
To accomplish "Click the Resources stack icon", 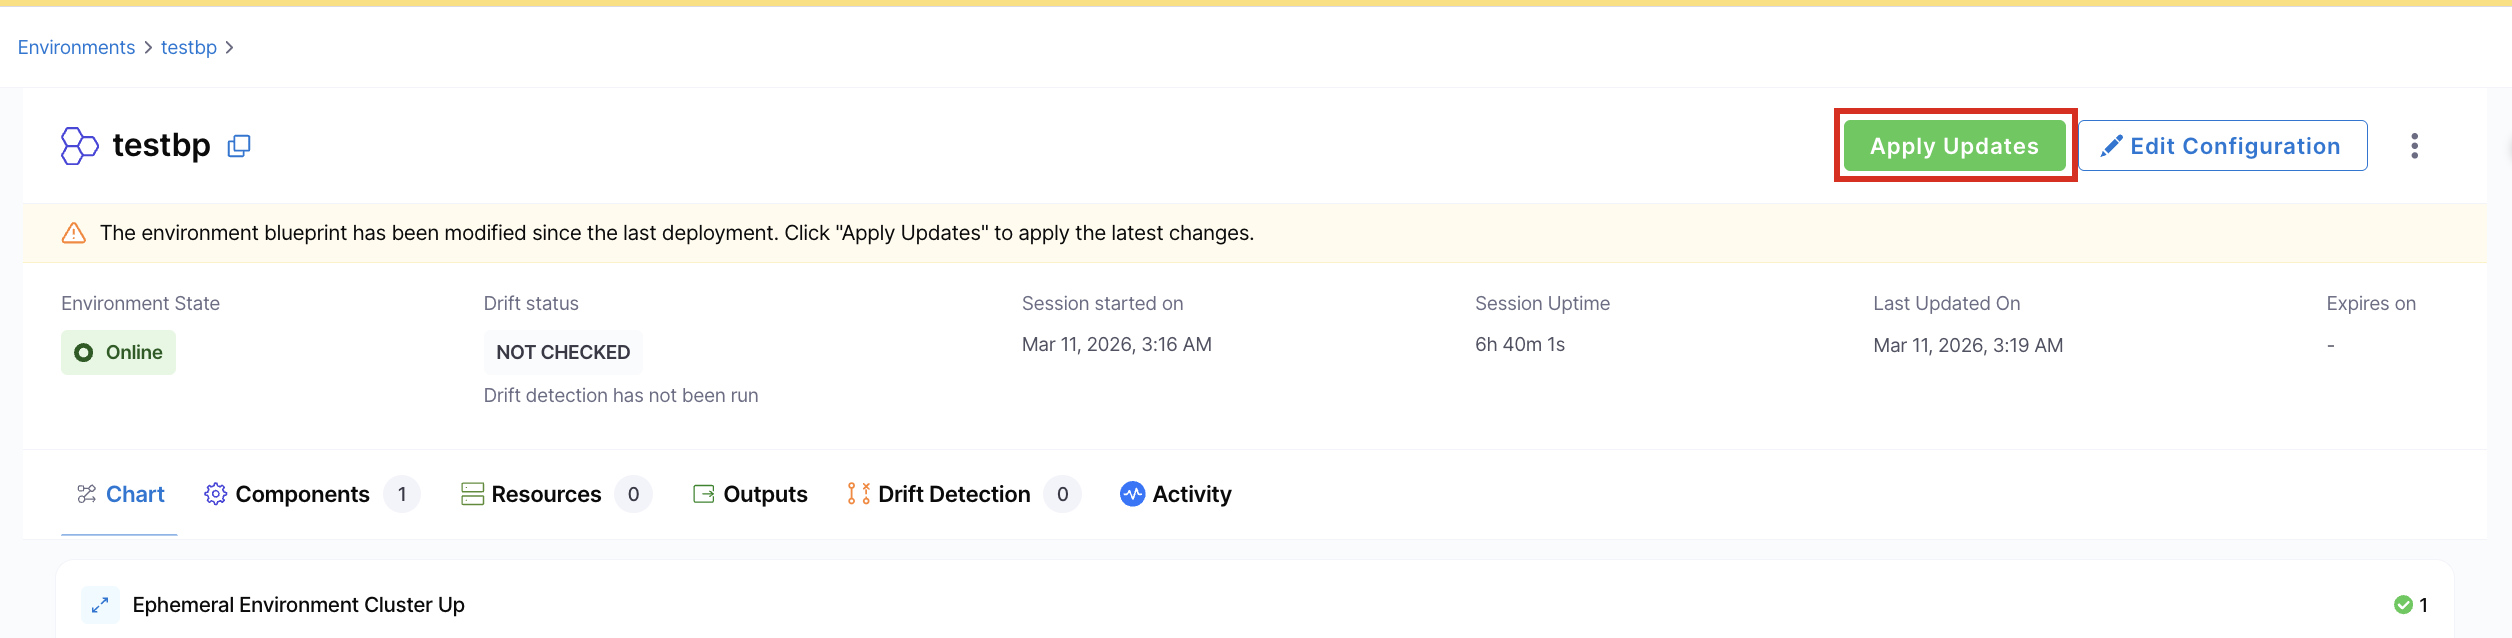I will (472, 494).
